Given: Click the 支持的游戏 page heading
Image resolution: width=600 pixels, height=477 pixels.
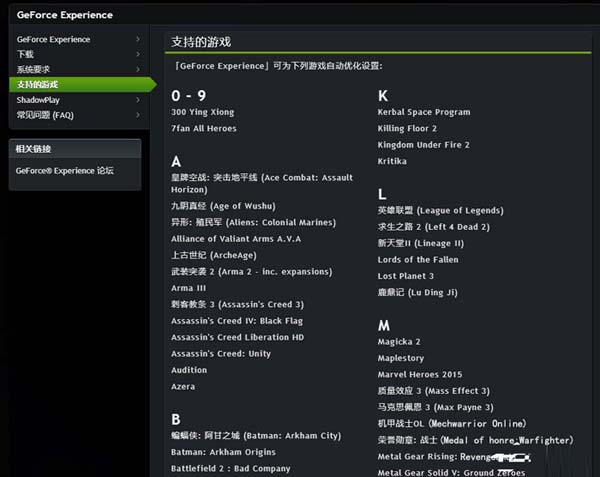Looking at the screenshot, I should [201, 42].
